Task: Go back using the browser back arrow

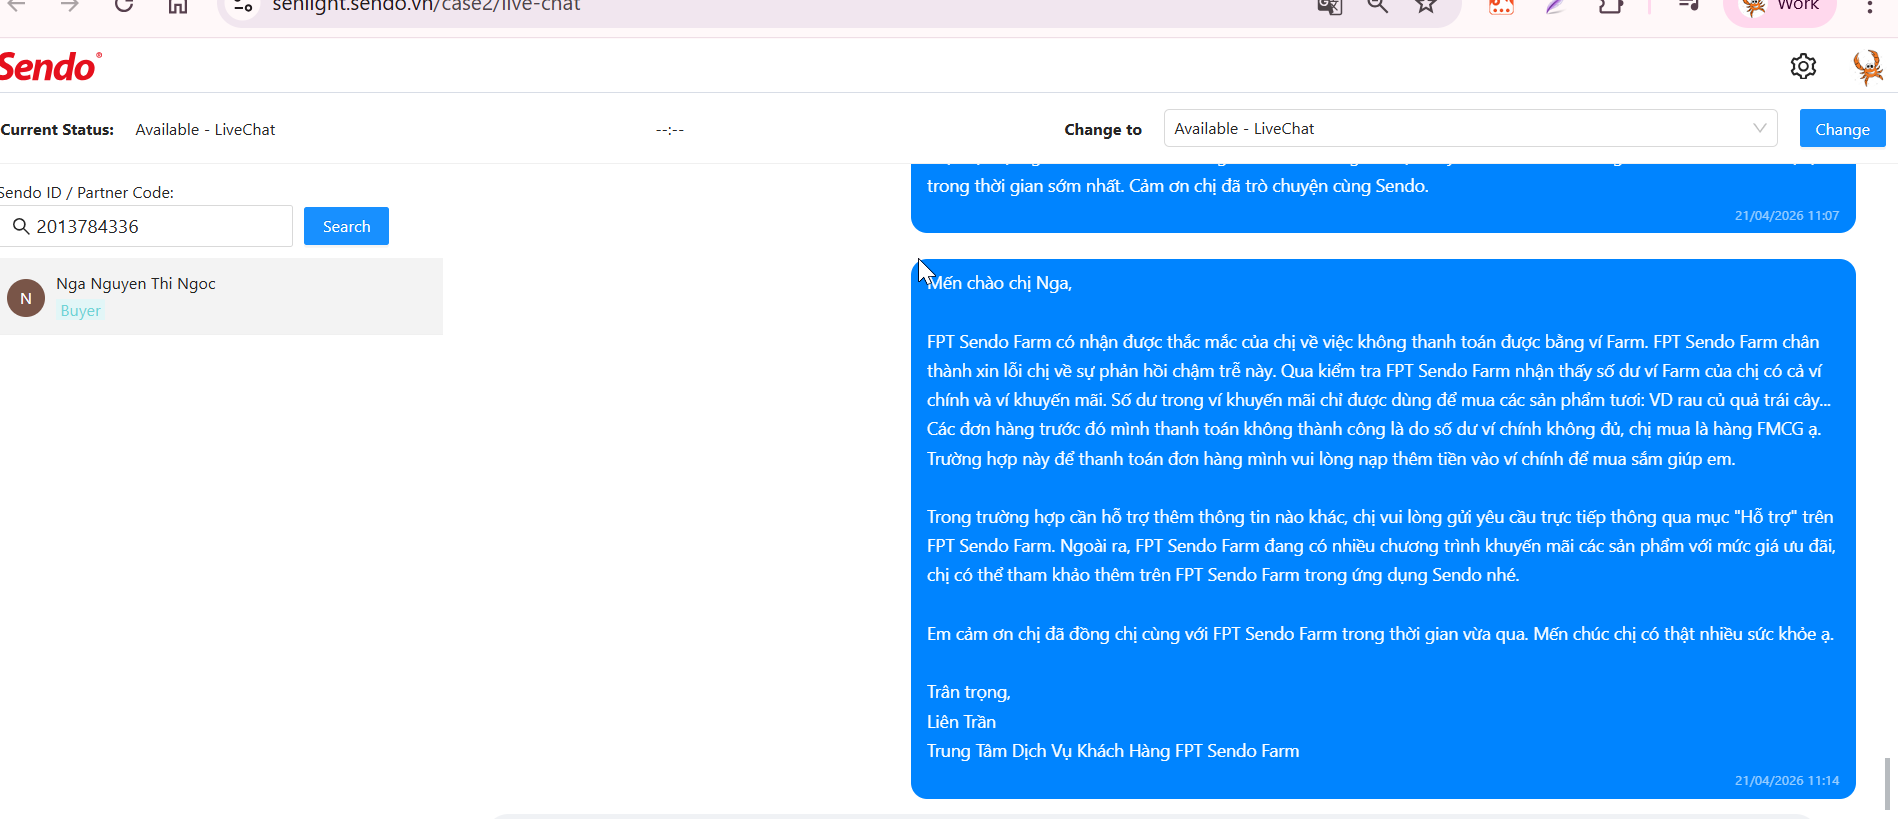Action: (17, 6)
